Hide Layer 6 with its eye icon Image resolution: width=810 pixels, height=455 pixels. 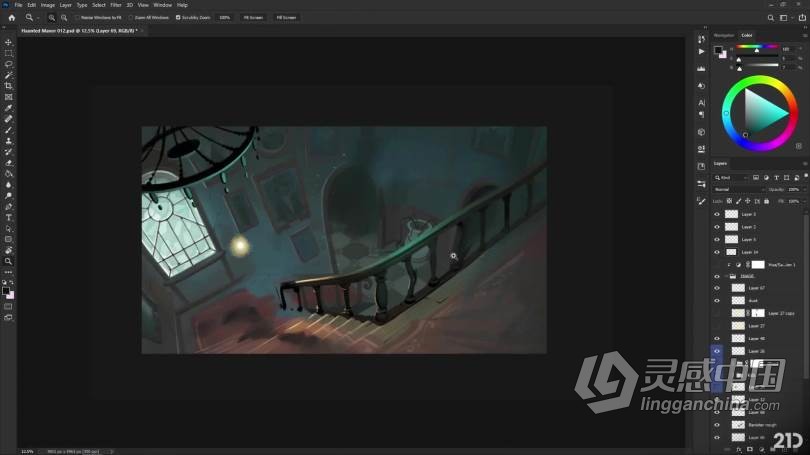coord(716,240)
